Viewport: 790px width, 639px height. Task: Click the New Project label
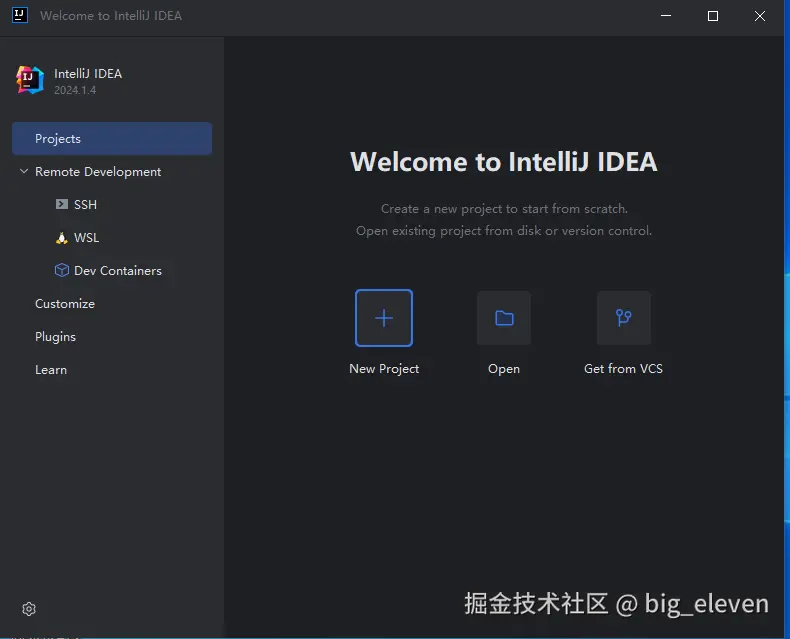[384, 369]
